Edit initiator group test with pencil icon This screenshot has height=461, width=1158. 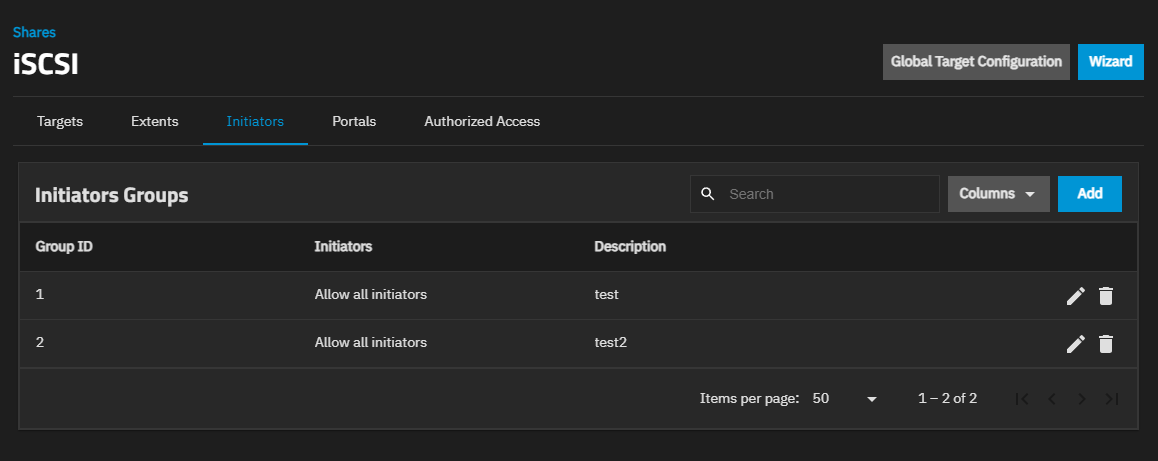pos(1075,296)
